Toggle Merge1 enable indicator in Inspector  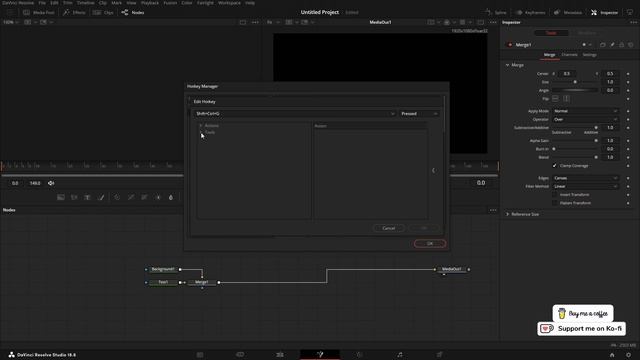pyautogui.click(x=510, y=45)
